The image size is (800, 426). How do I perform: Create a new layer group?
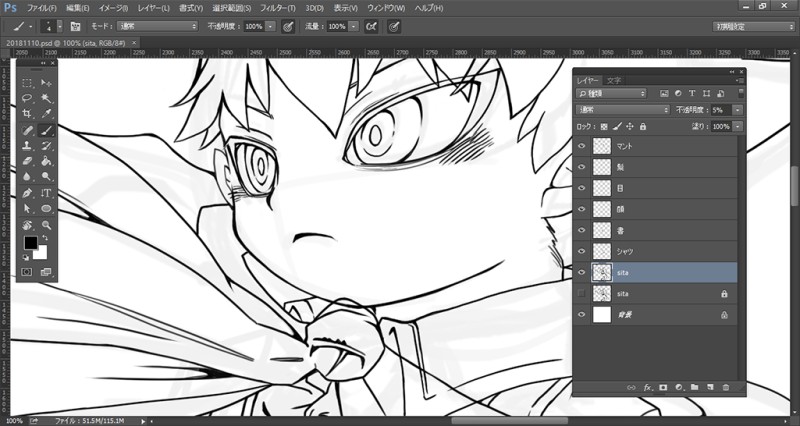pyautogui.click(x=694, y=388)
